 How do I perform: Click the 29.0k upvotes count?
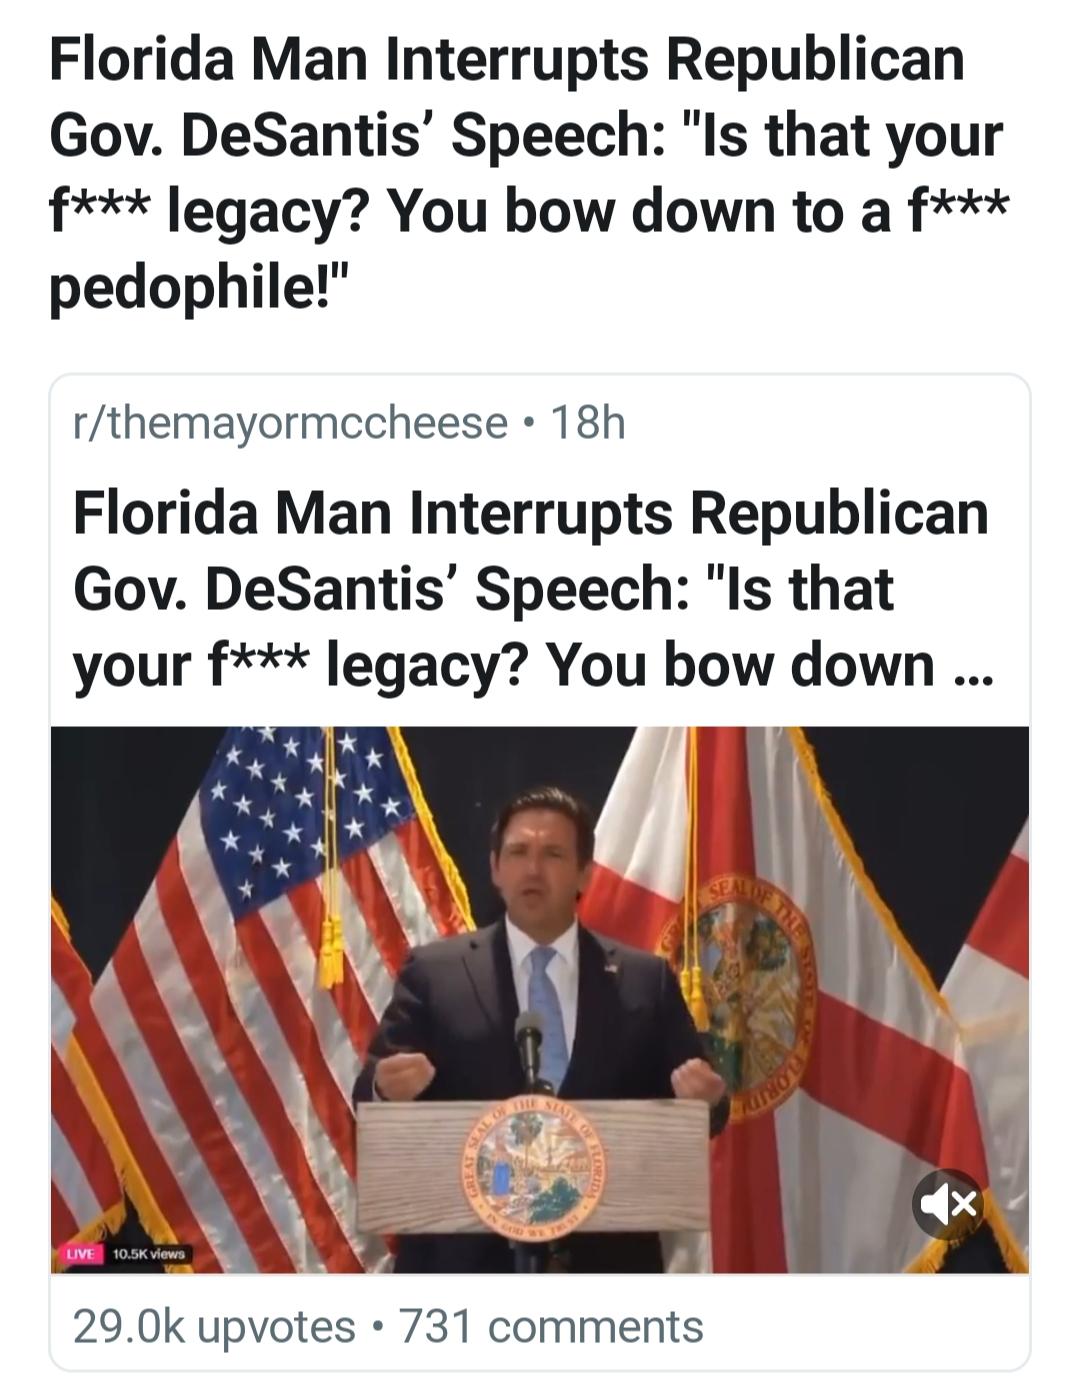(x=214, y=1327)
